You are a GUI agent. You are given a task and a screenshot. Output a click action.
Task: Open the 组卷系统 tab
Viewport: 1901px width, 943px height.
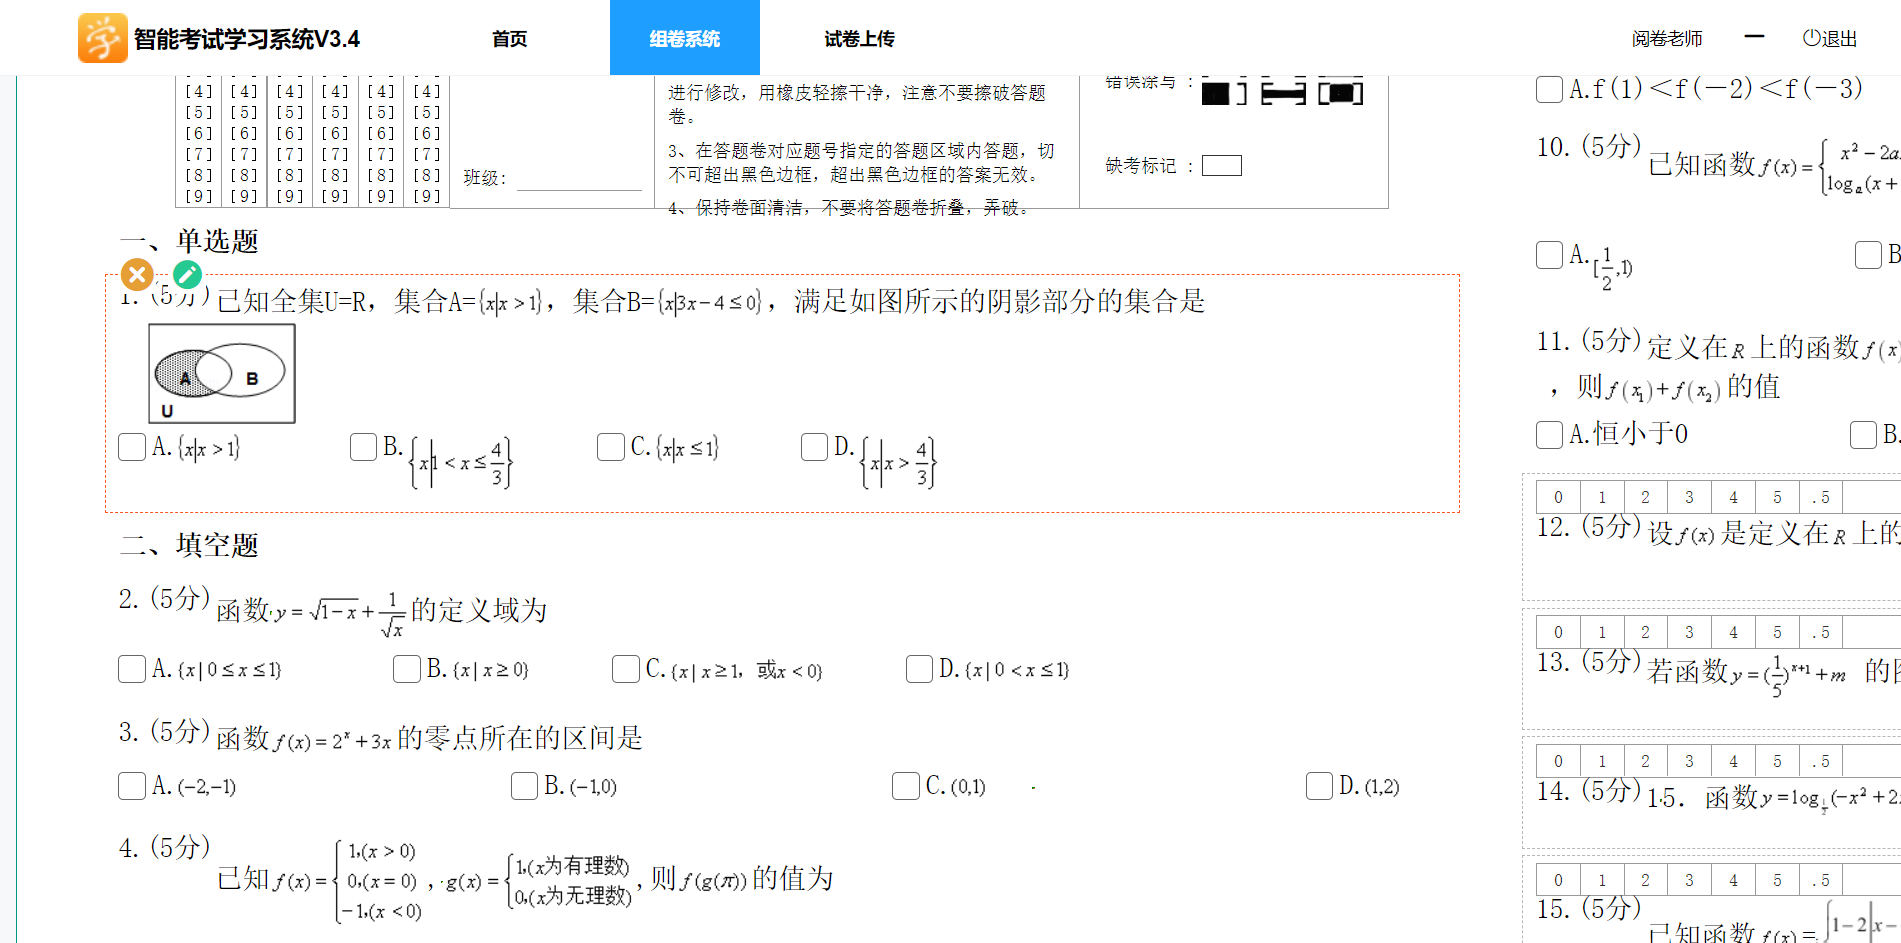[x=685, y=38]
